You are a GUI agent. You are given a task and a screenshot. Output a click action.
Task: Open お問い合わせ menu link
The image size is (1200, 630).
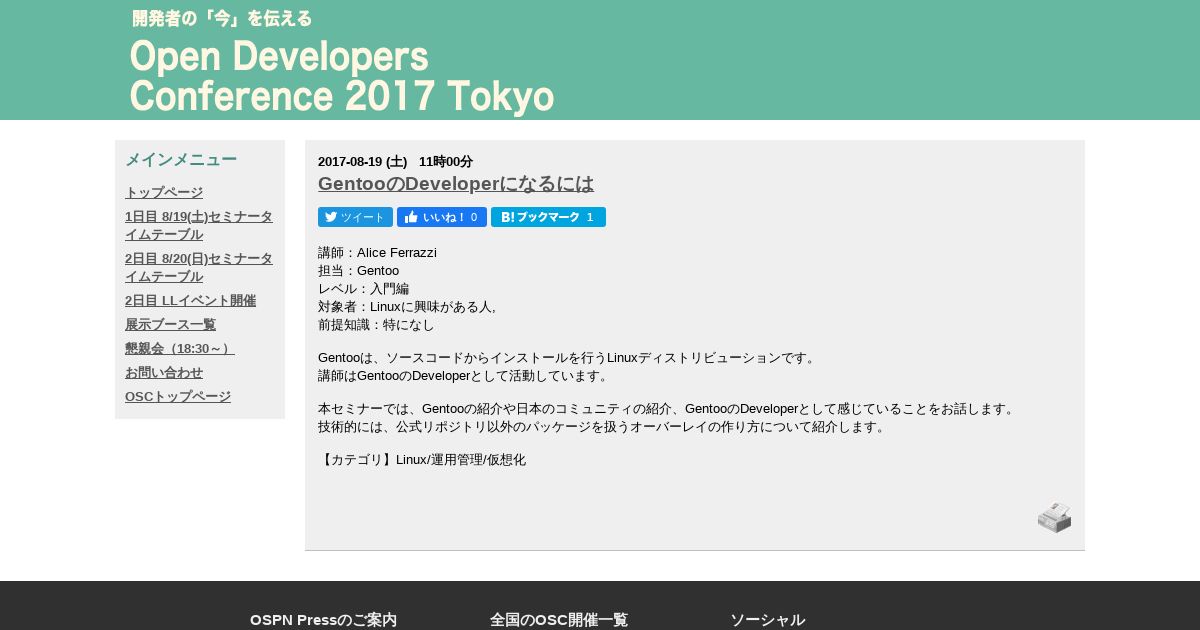pos(164,372)
